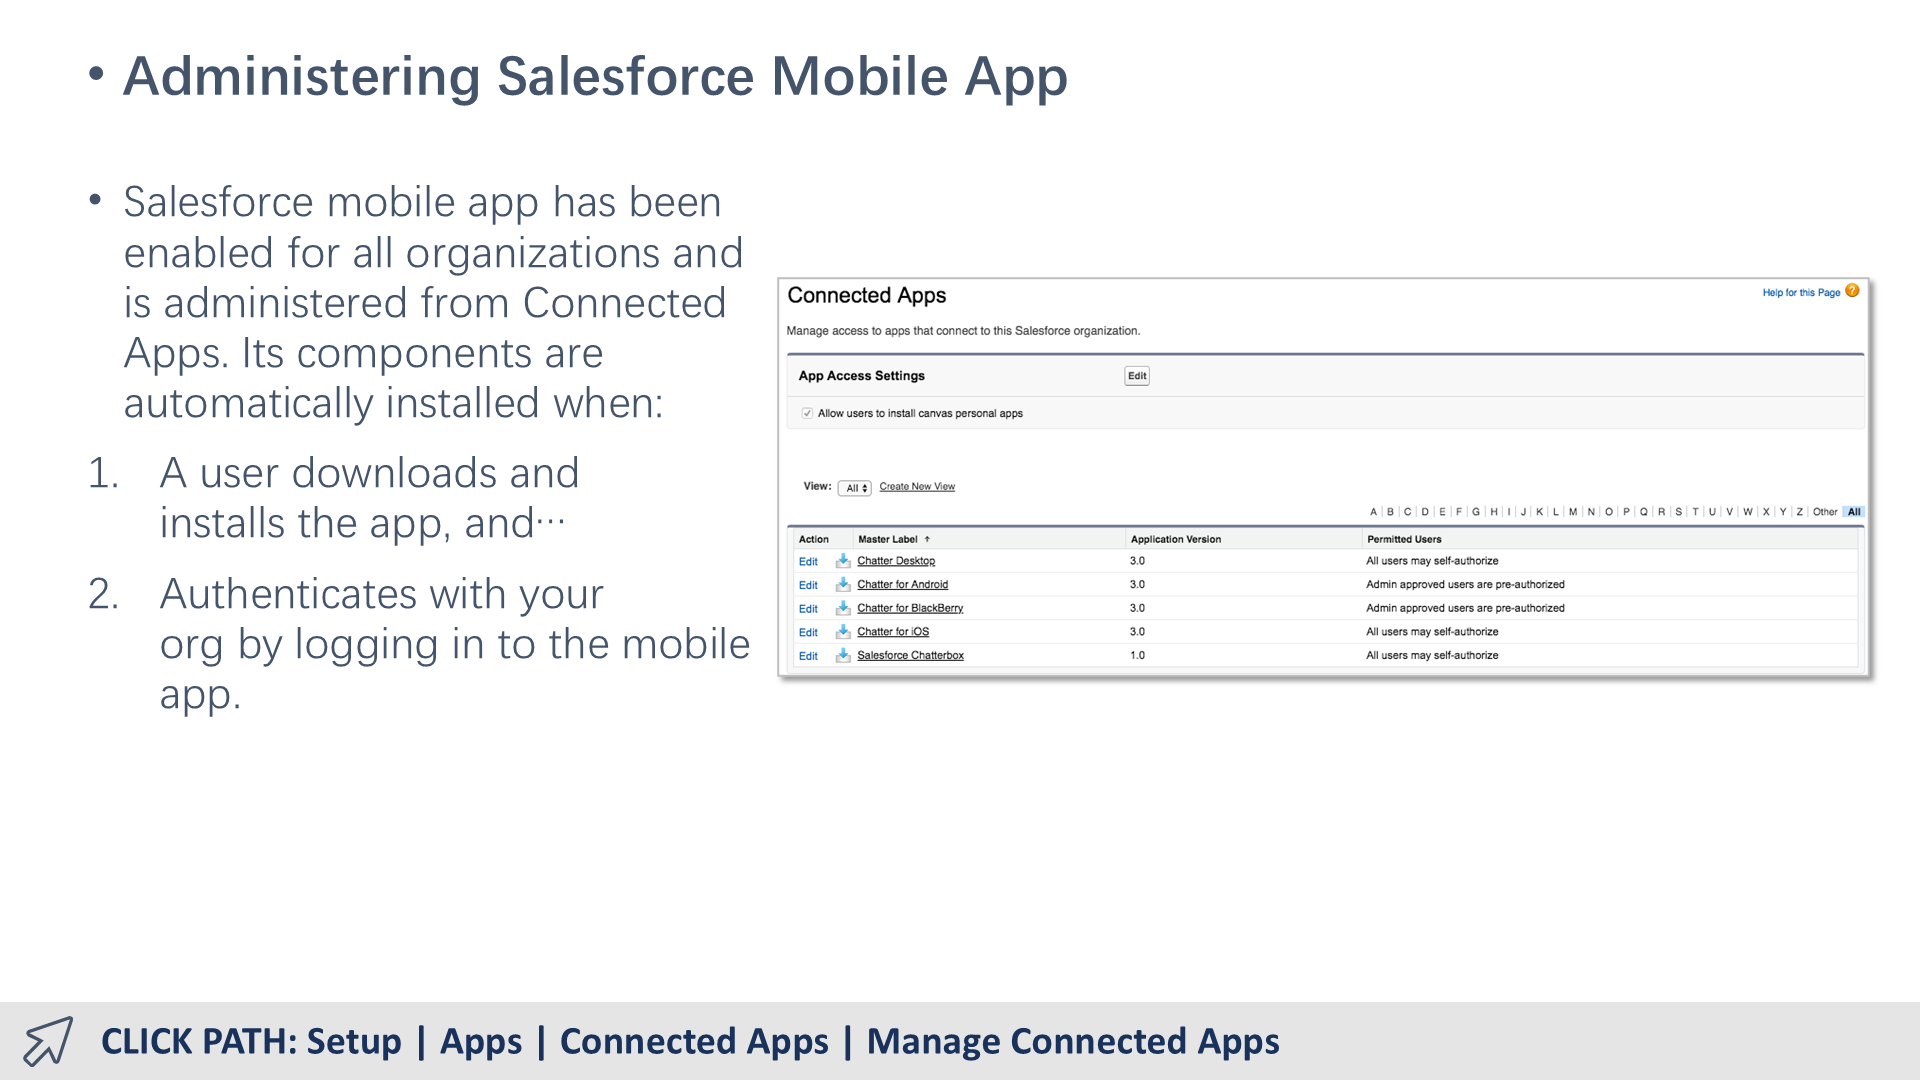Click Chatter Desktop's self-authorize users text

pos(1432,561)
